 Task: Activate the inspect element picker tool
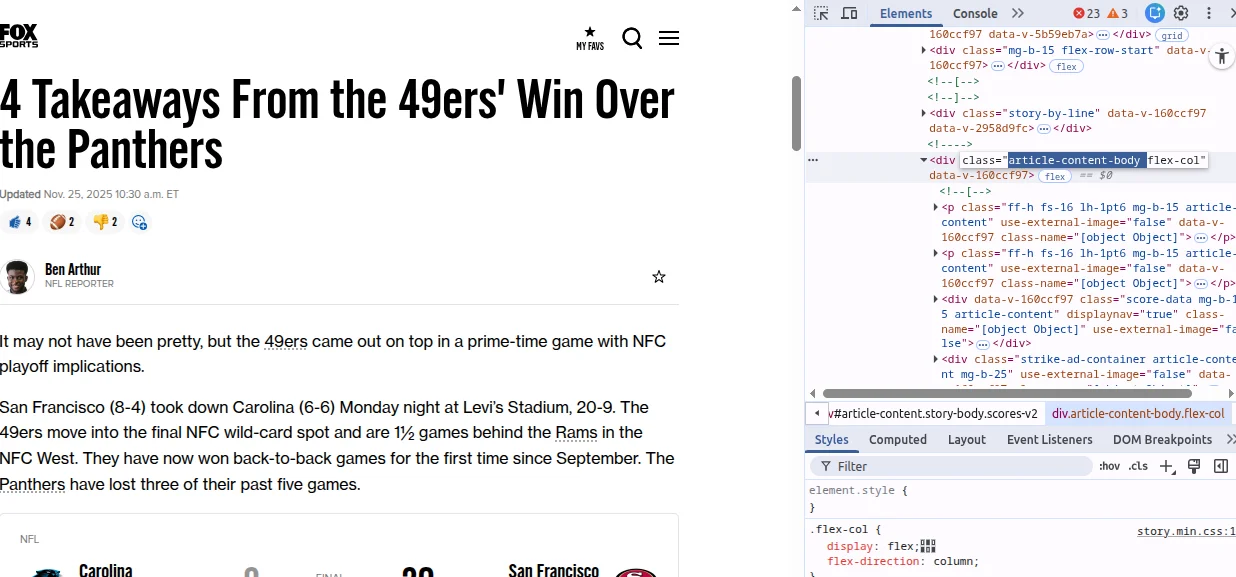click(x=821, y=13)
